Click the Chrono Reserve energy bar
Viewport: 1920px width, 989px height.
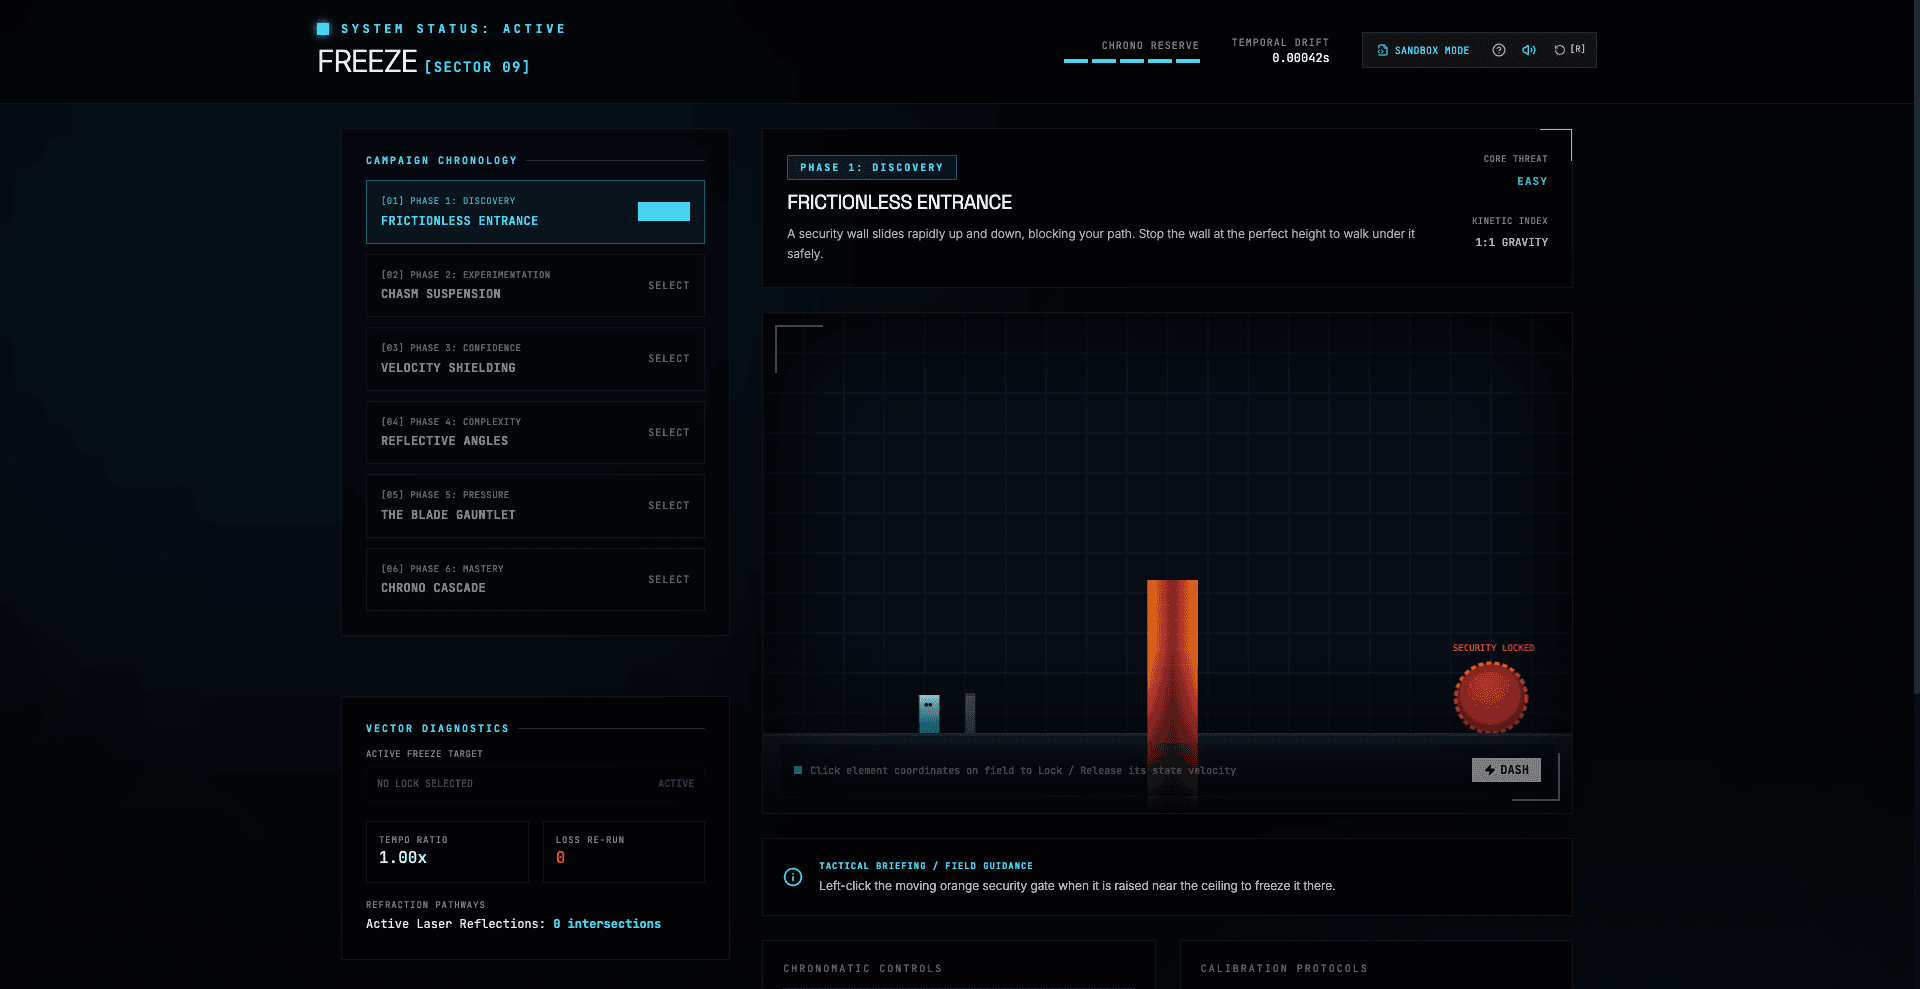[1132, 61]
